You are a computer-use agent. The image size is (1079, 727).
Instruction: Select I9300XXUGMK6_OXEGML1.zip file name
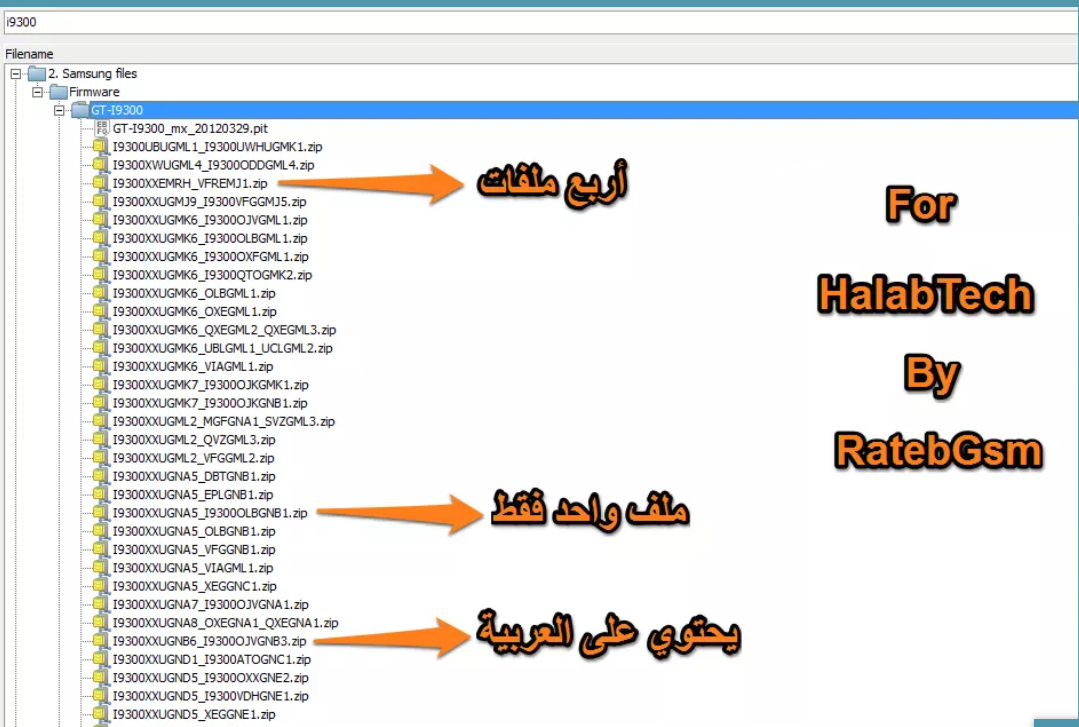(x=195, y=311)
